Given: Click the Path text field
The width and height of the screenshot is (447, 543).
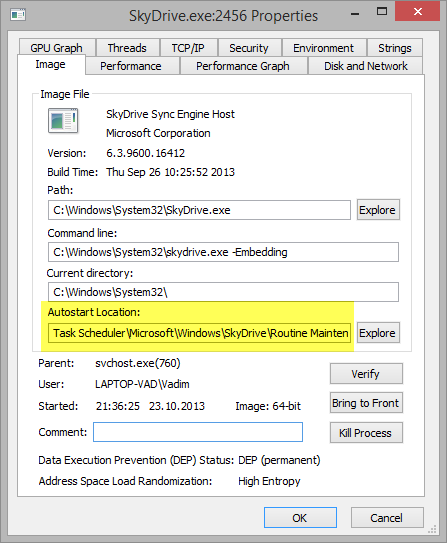Looking at the screenshot, I should (199, 210).
